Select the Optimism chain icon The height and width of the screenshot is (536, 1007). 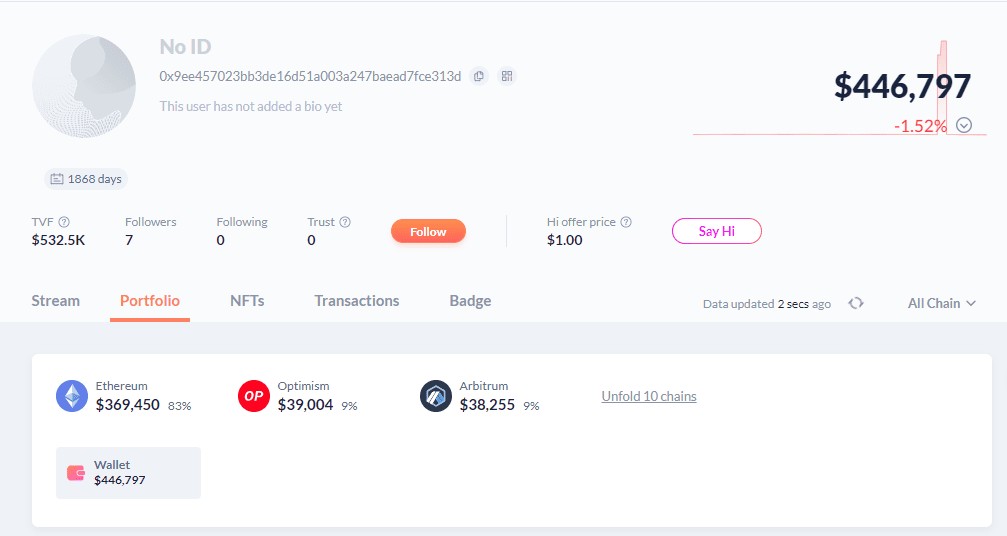pos(254,396)
